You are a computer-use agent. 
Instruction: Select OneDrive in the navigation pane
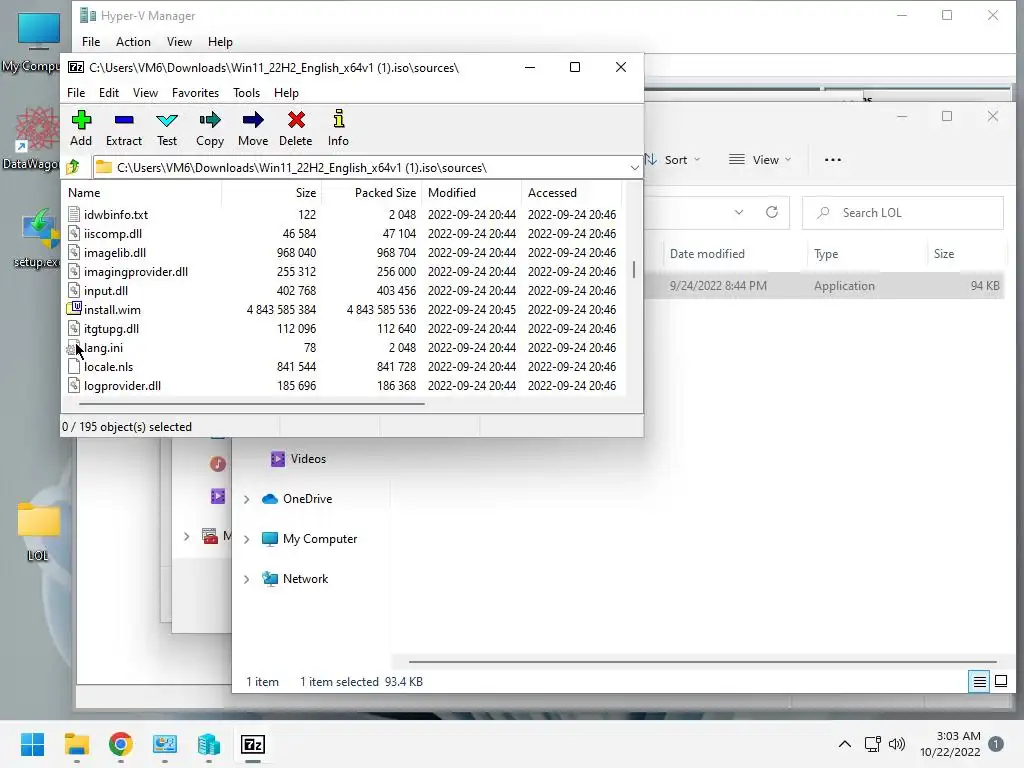[297, 499]
